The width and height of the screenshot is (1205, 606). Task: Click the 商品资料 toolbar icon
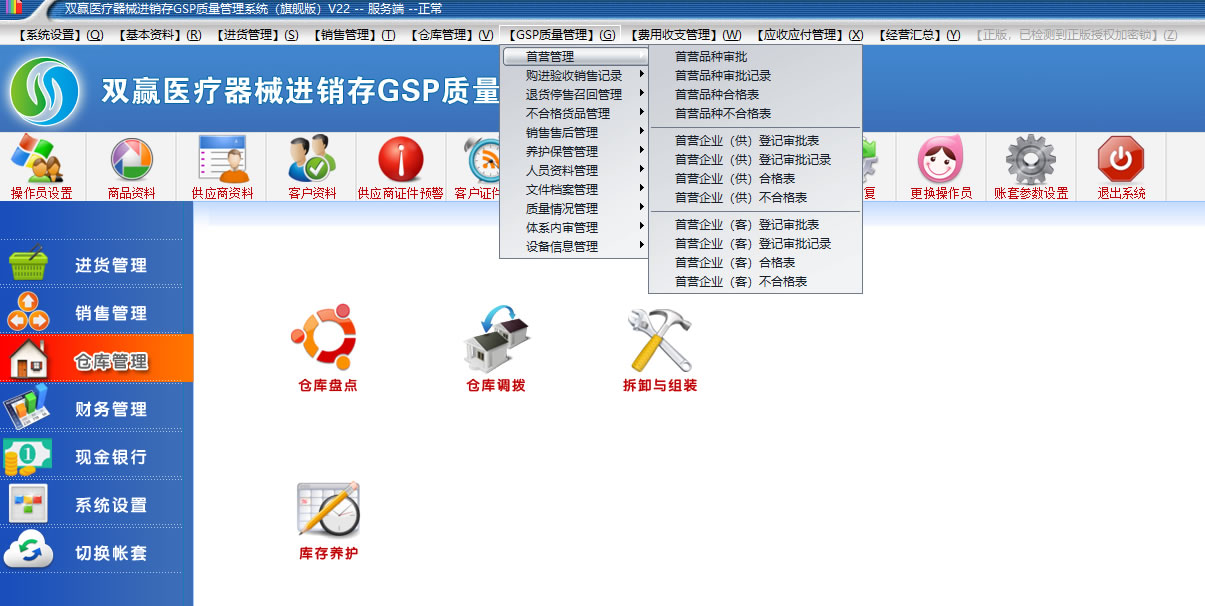[131, 165]
